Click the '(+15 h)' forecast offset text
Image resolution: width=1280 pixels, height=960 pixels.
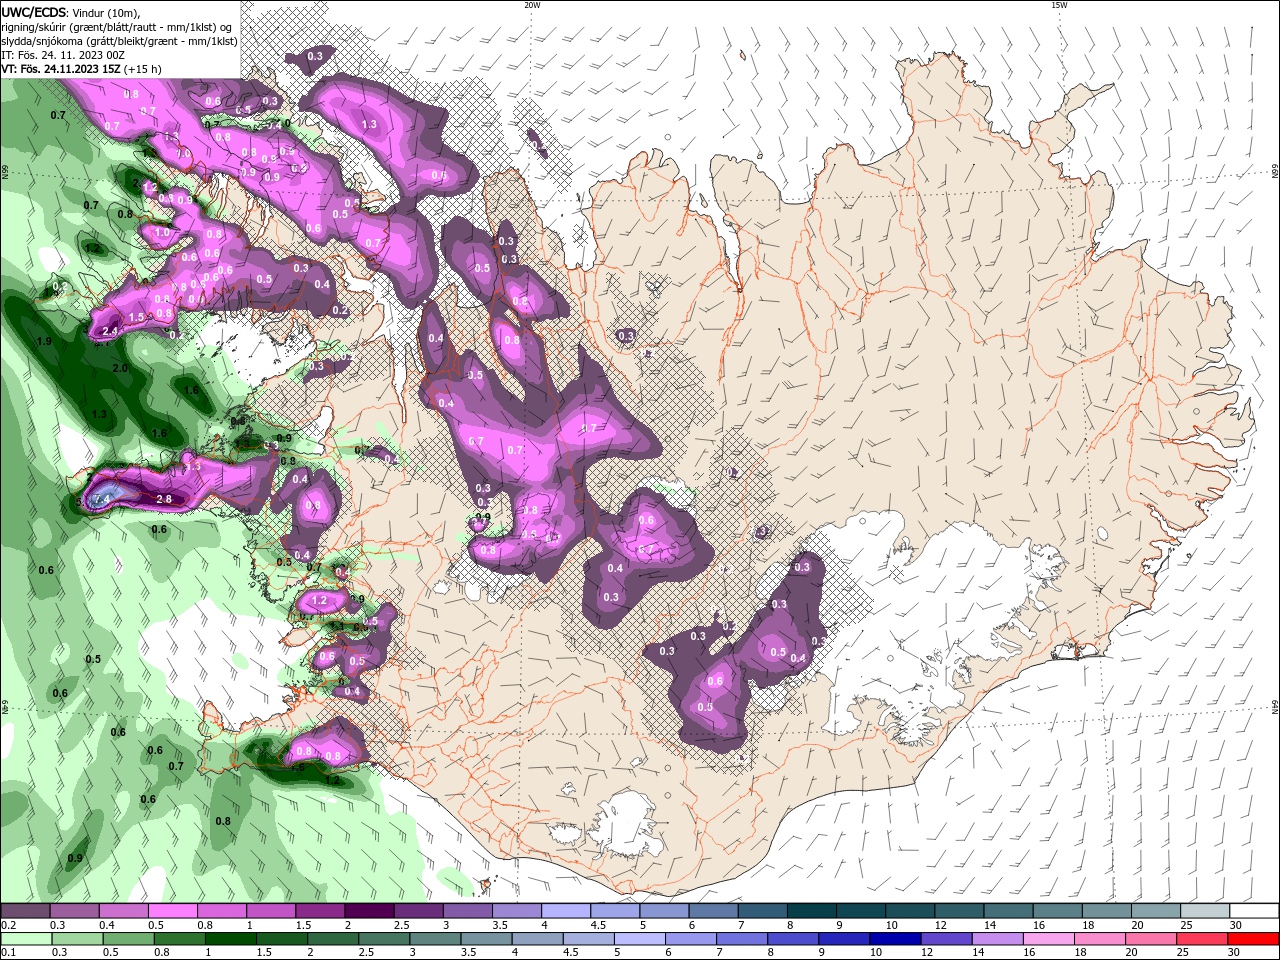coord(143,69)
